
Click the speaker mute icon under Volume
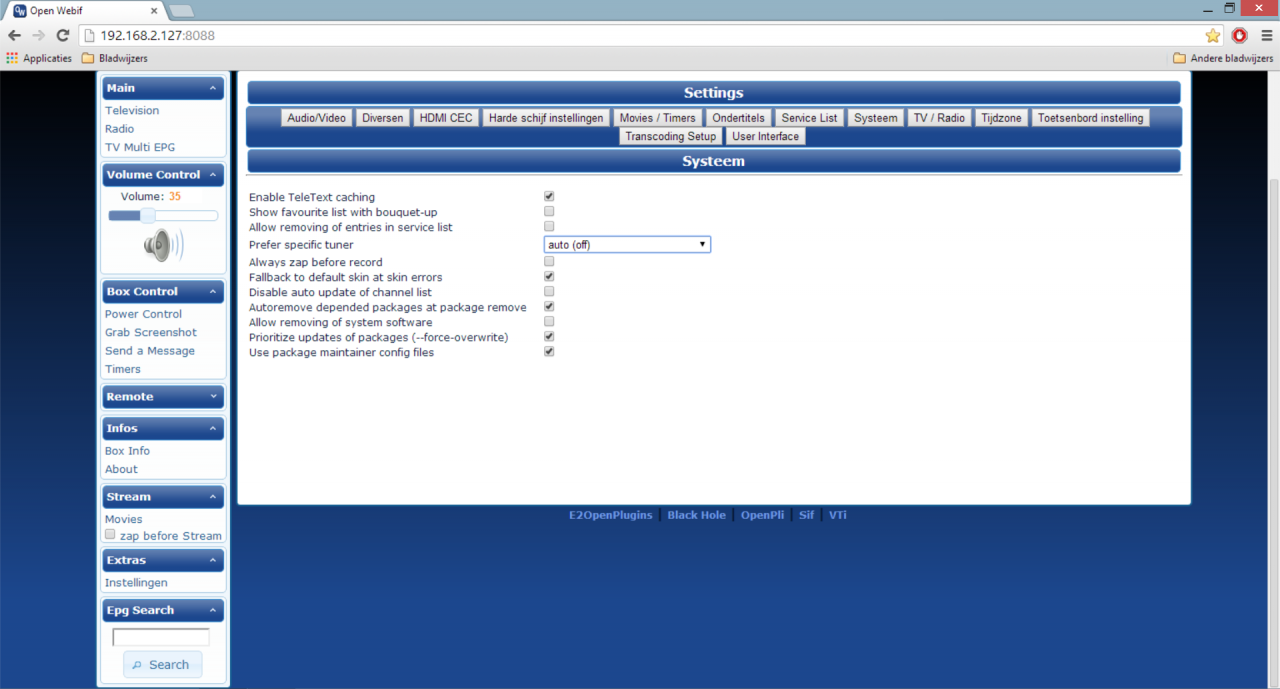[x=163, y=245]
